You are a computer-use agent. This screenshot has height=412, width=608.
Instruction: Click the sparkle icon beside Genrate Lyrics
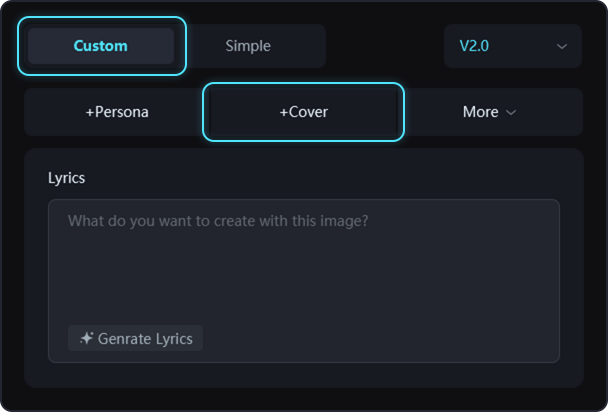pyautogui.click(x=87, y=338)
